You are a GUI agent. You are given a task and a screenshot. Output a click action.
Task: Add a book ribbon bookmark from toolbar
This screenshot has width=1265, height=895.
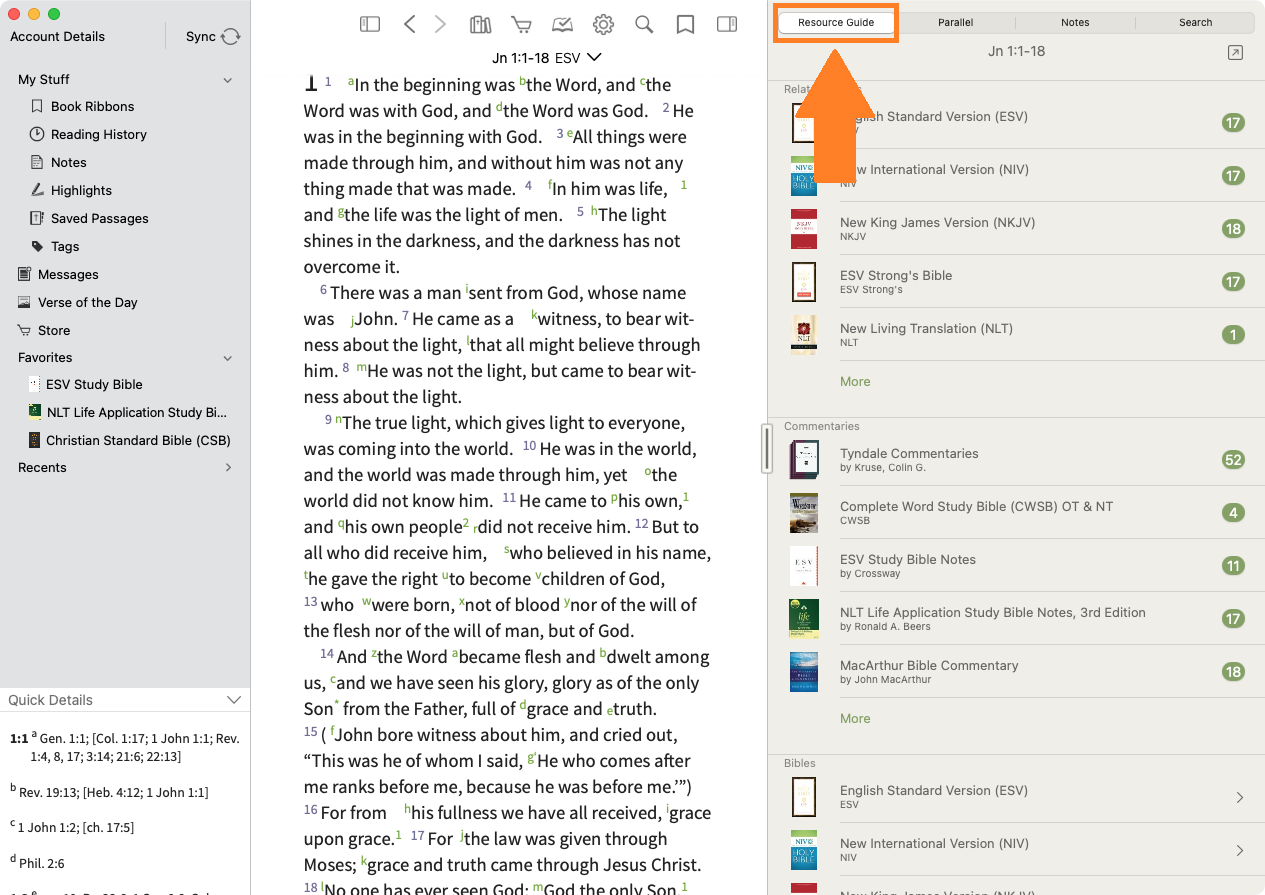point(685,24)
